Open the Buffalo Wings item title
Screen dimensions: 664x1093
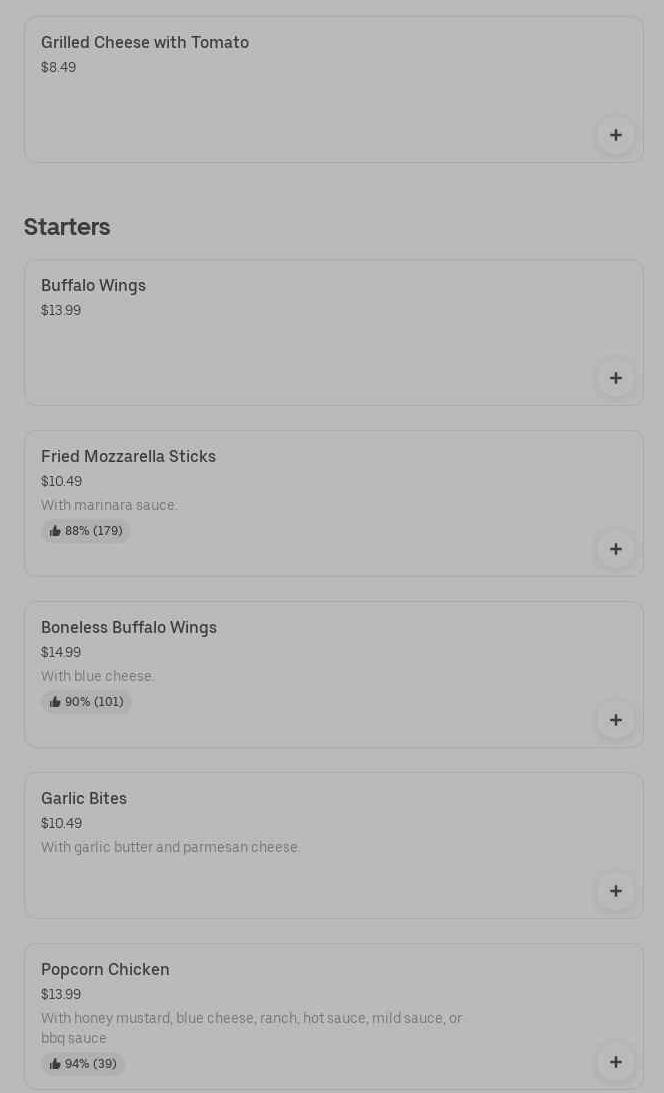(x=93, y=285)
